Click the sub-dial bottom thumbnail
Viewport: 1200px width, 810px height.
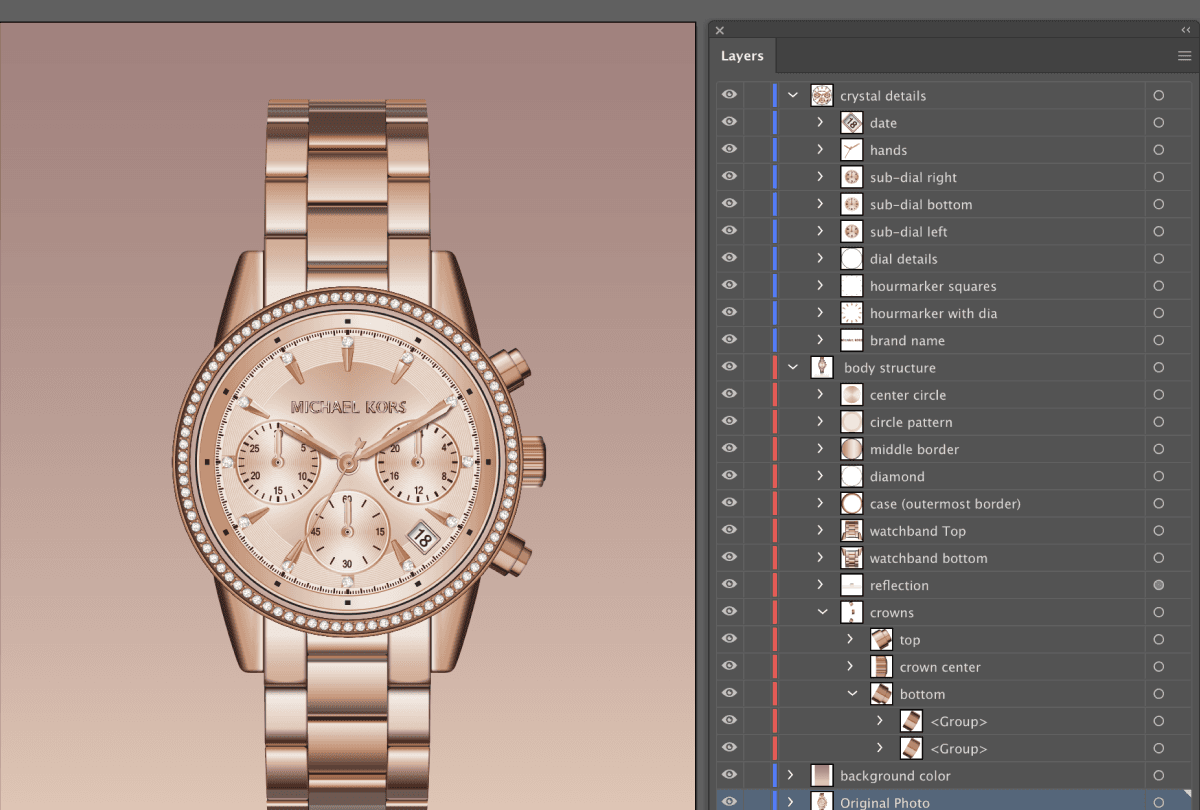click(852, 204)
